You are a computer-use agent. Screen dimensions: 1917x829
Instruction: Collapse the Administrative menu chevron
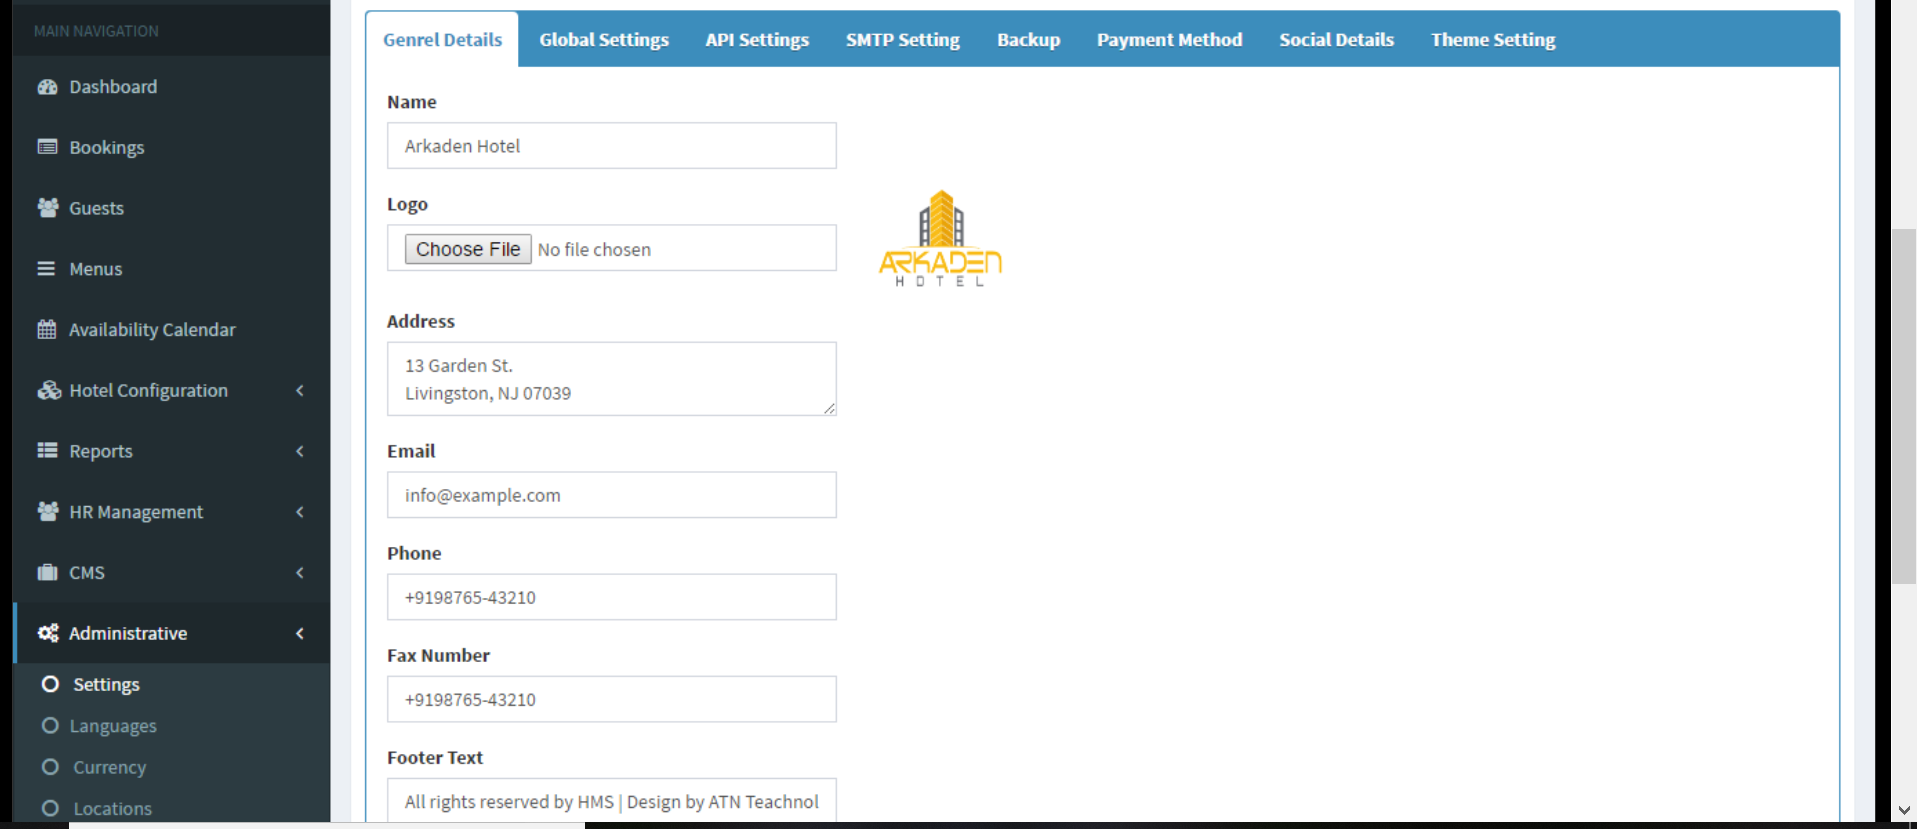coord(300,634)
